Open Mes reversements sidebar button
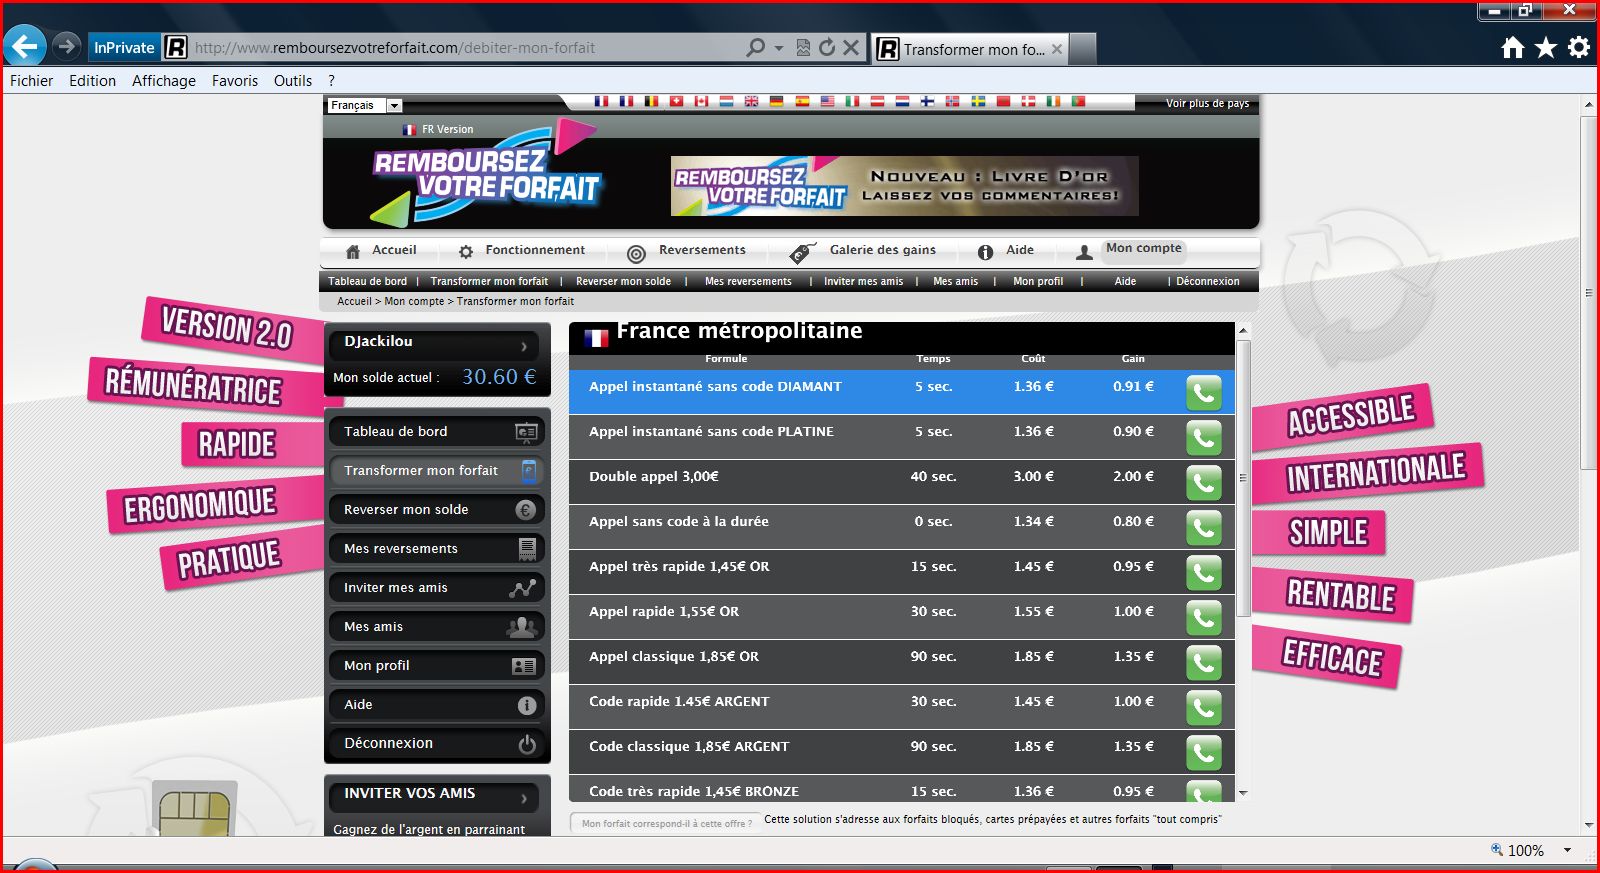Screen dimensions: 1600x873 436,549
